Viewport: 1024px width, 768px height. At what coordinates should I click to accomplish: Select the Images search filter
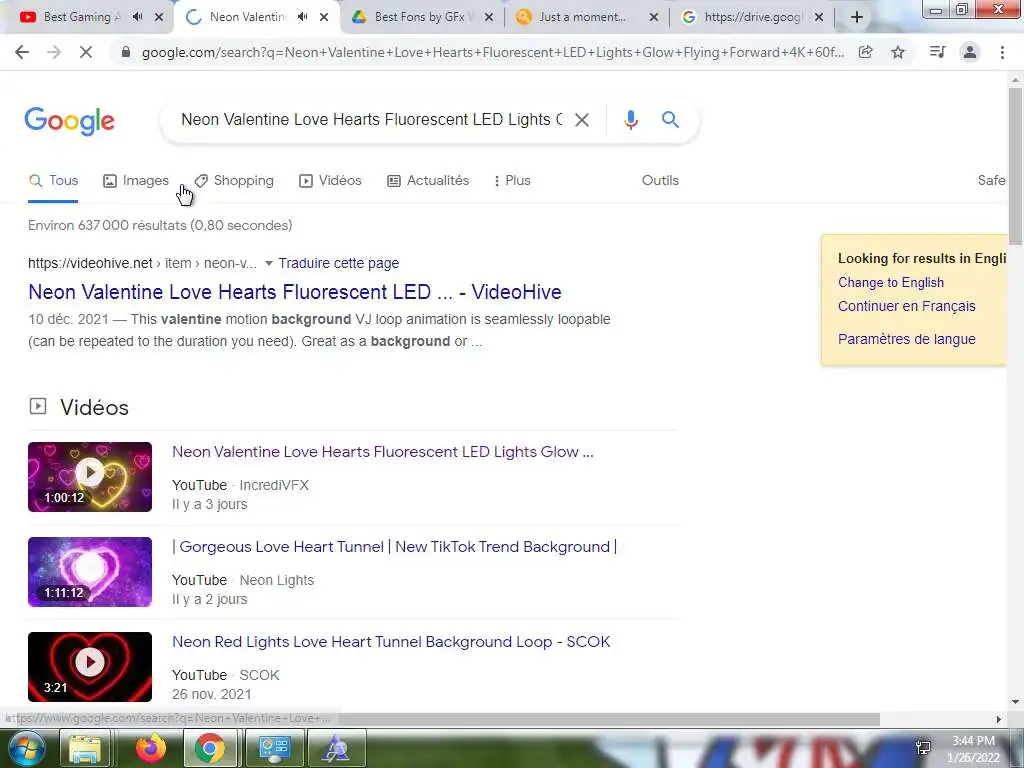click(x=136, y=181)
